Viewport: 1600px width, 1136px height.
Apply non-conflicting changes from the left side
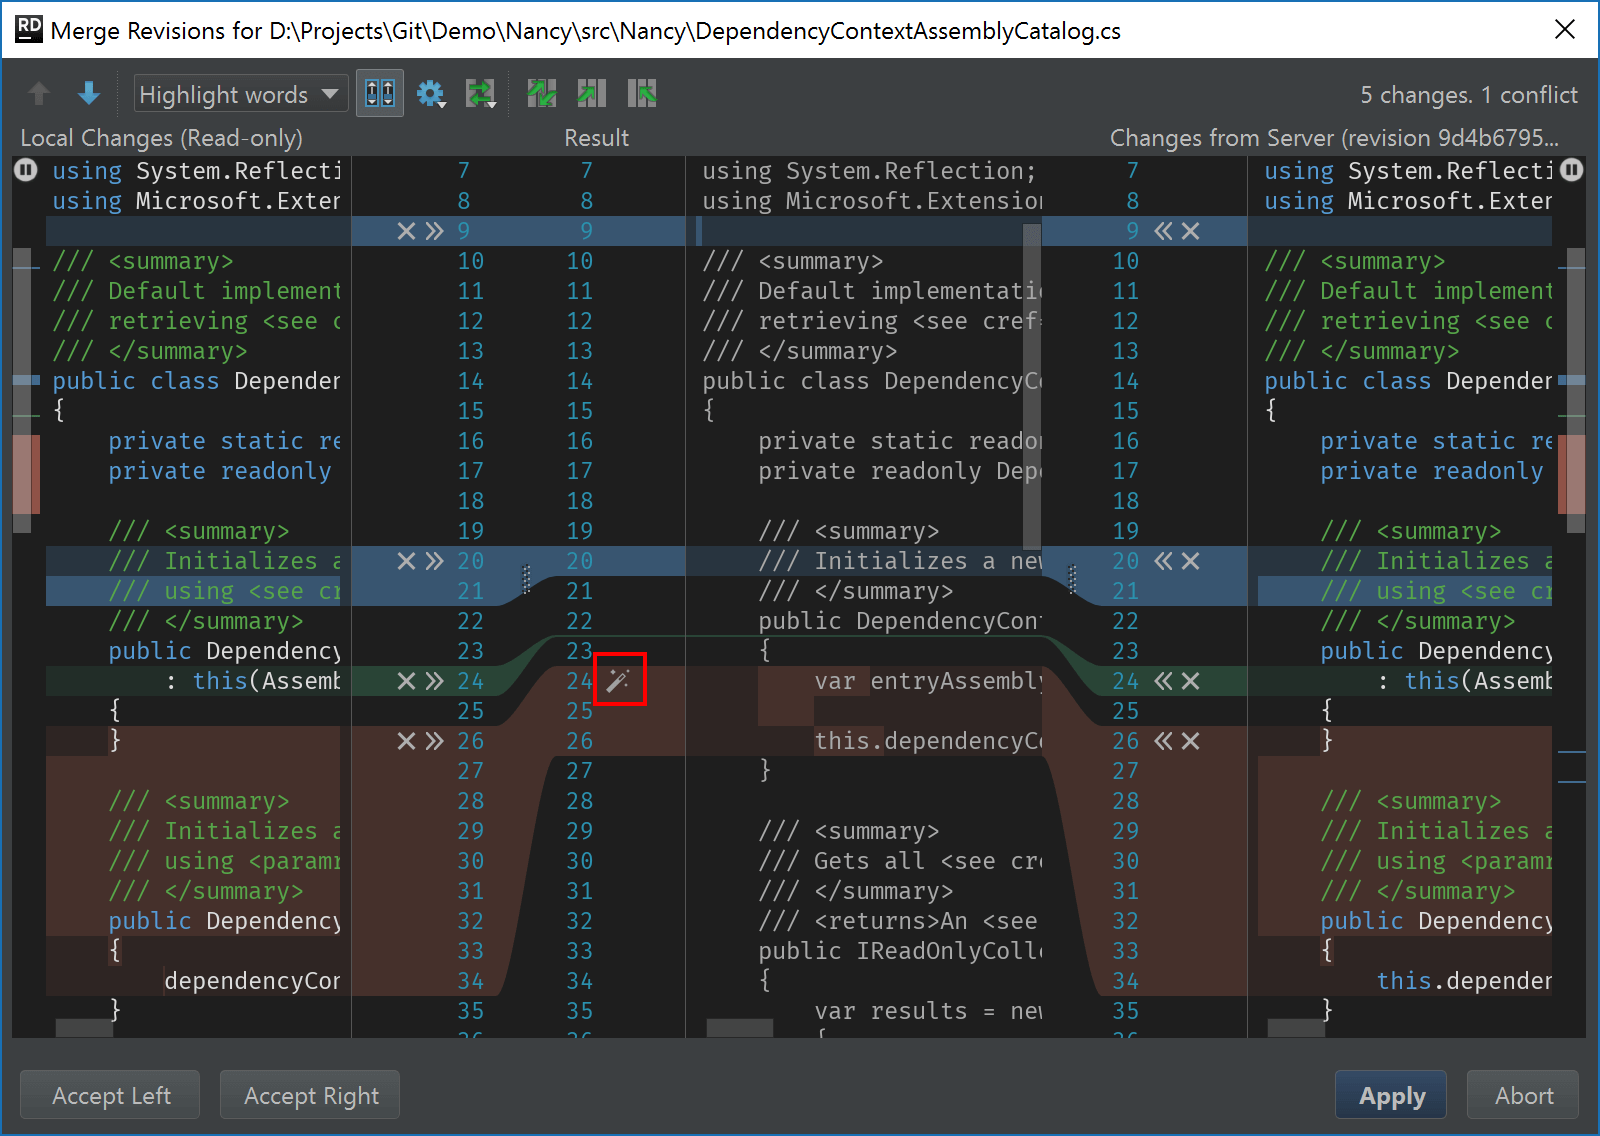click(591, 93)
